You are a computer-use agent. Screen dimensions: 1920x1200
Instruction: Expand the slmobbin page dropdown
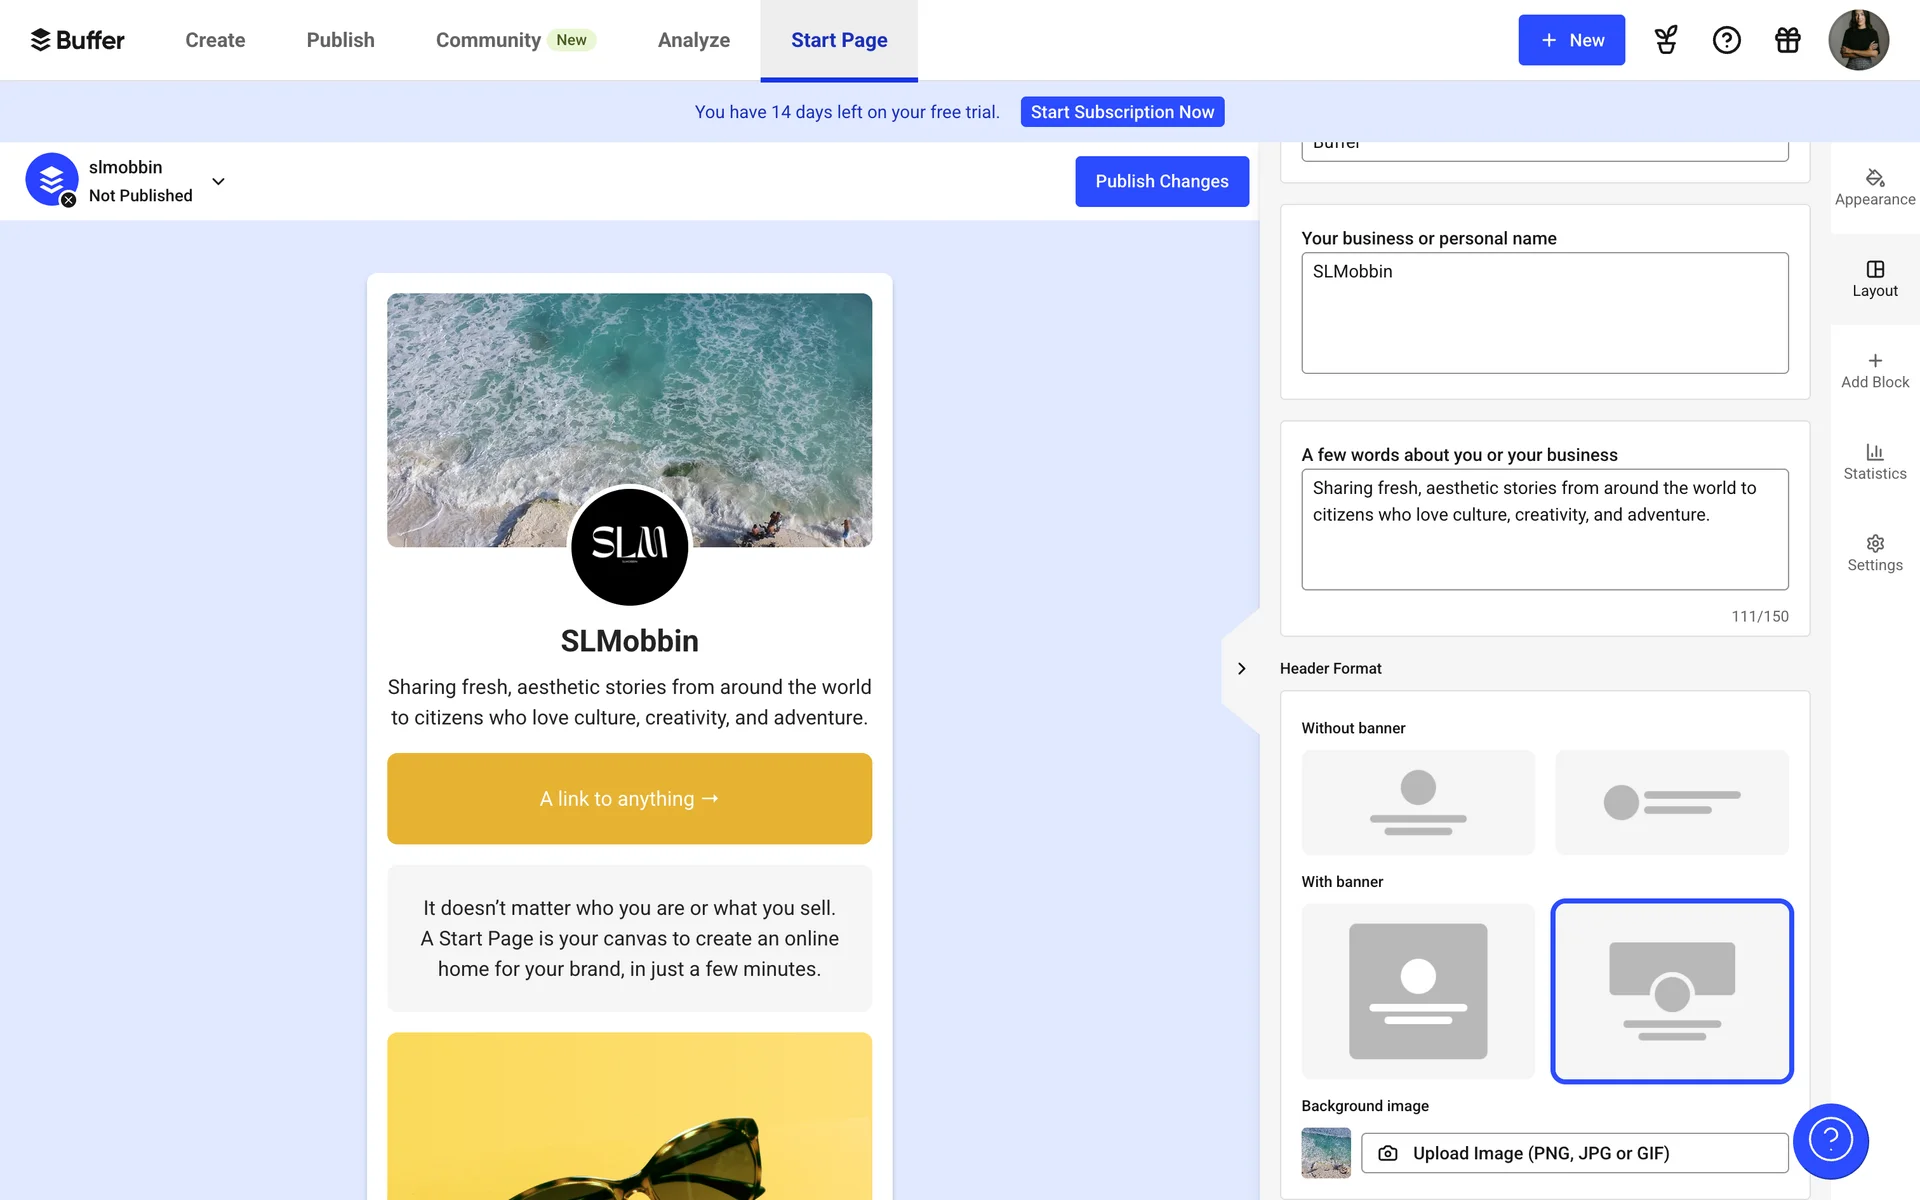click(x=218, y=181)
